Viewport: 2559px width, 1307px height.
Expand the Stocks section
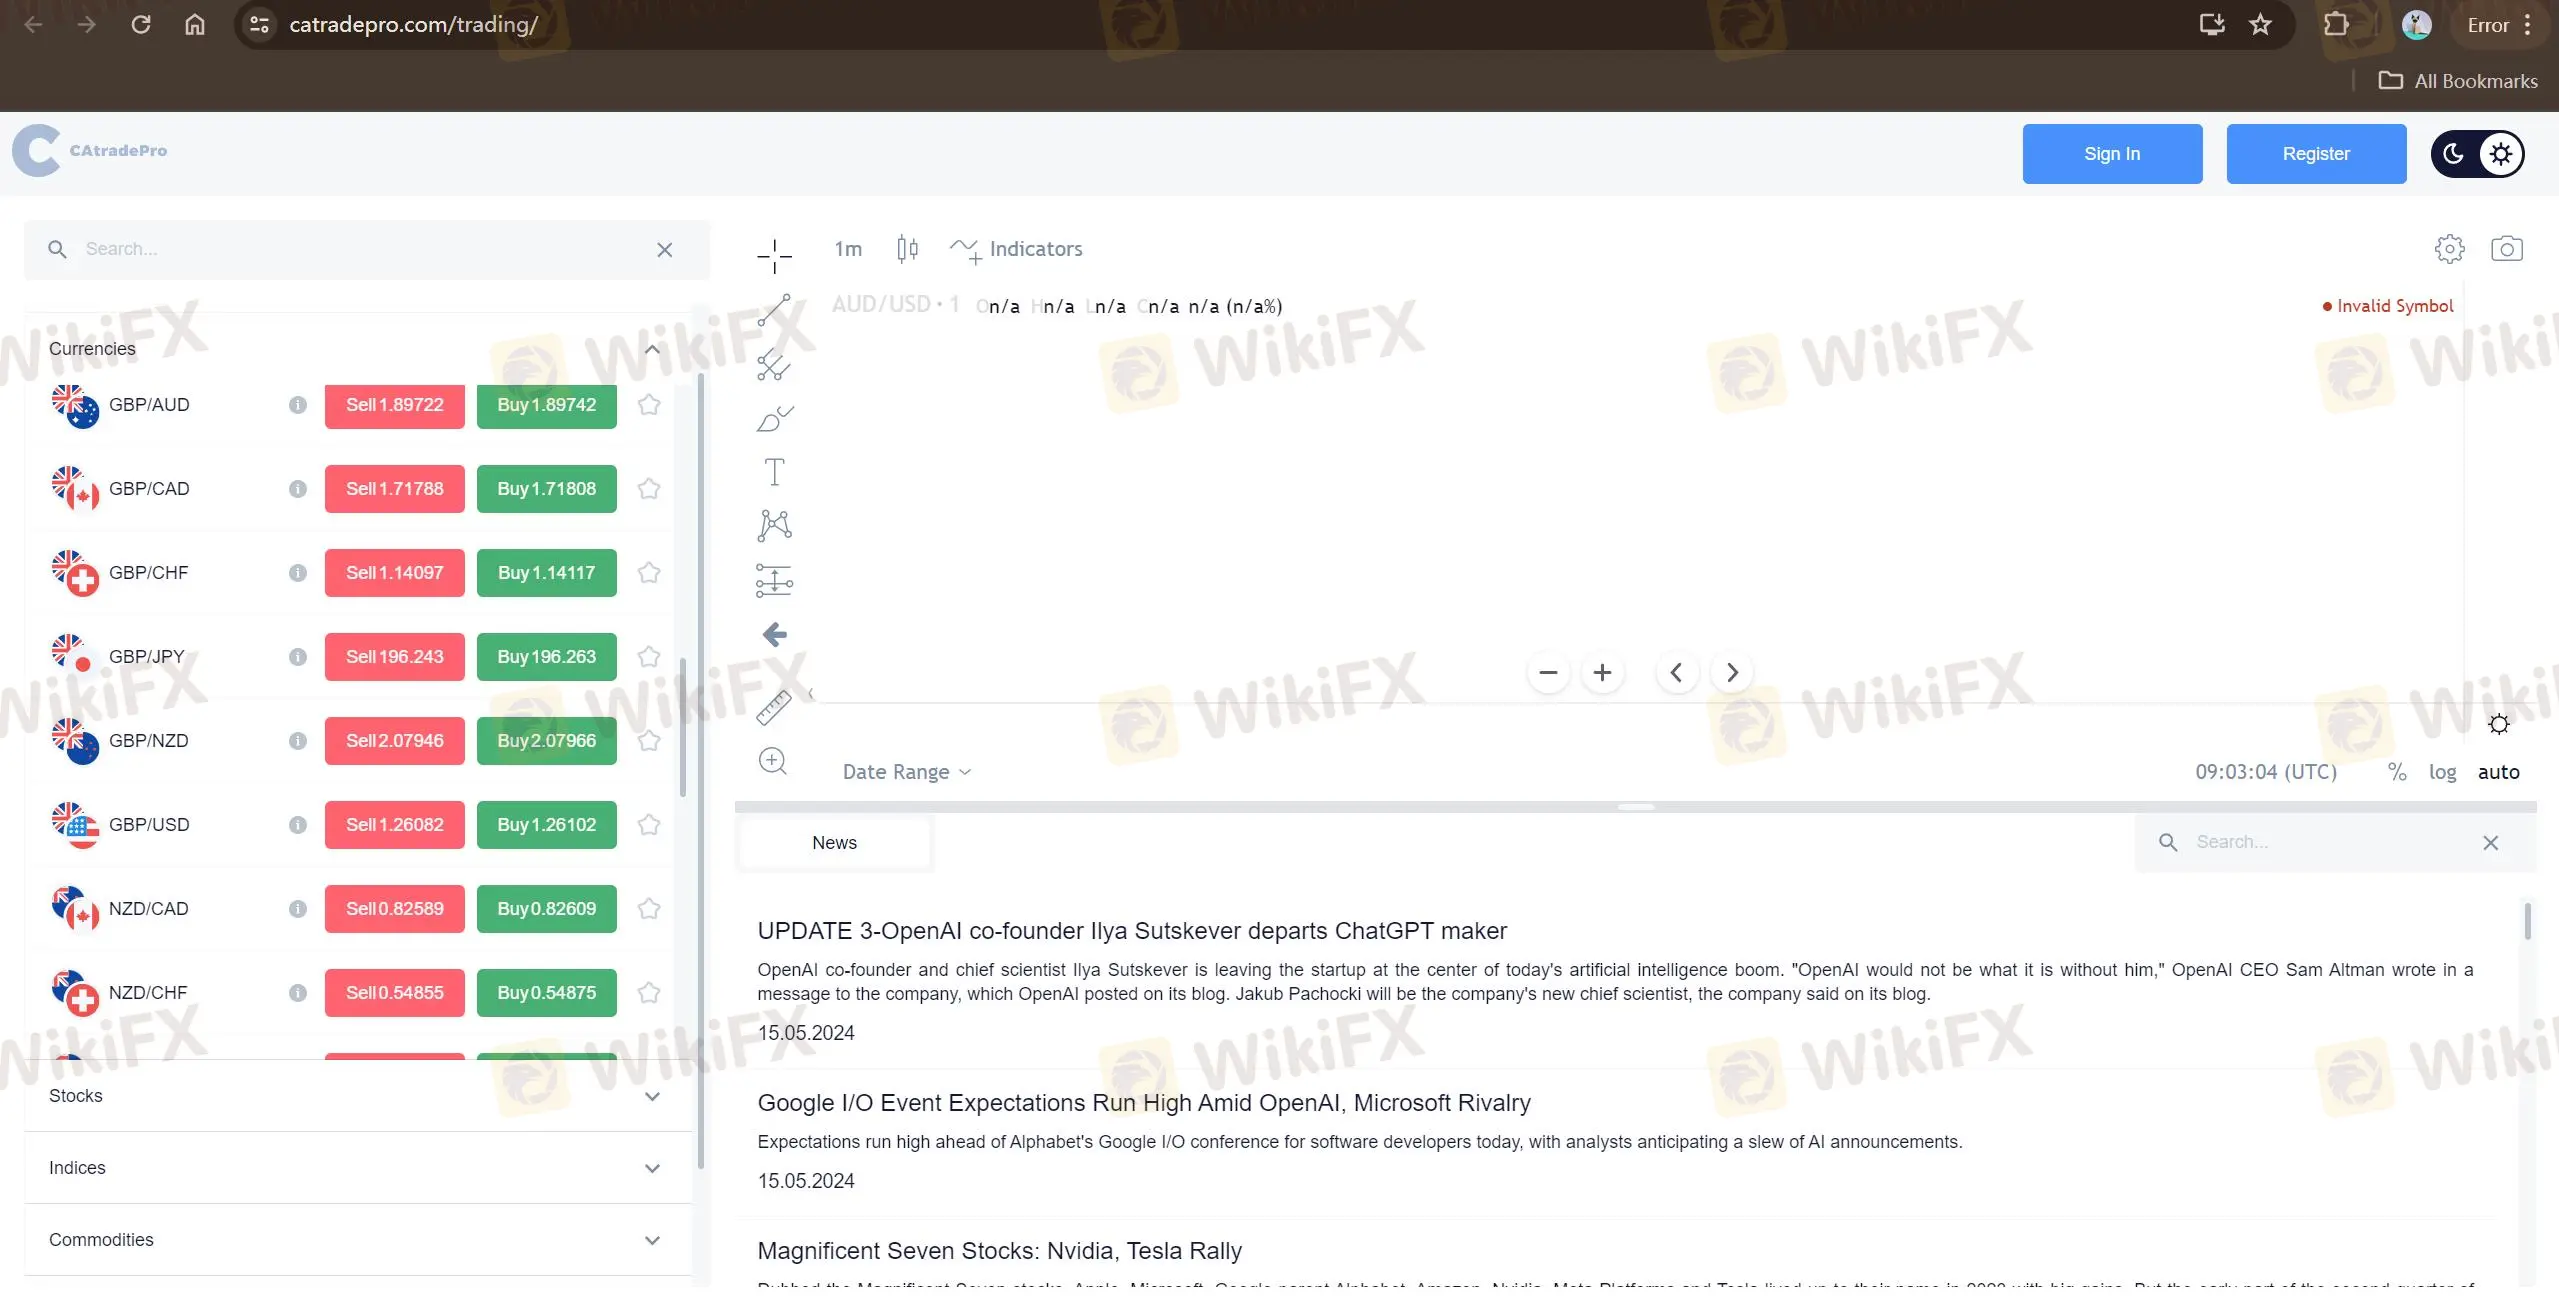pyautogui.click(x=650, y=1095)
